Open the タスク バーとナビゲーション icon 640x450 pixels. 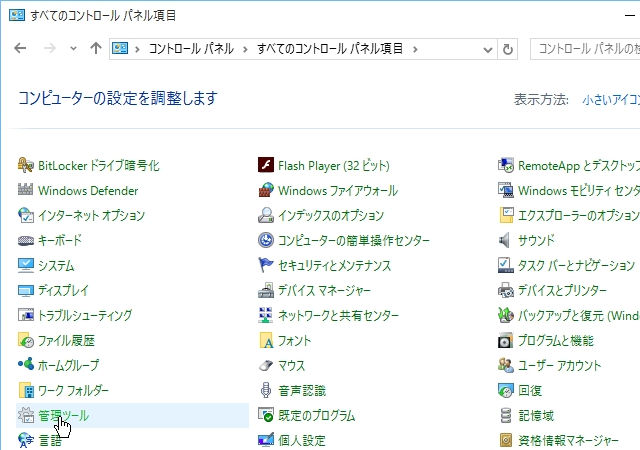506,265
